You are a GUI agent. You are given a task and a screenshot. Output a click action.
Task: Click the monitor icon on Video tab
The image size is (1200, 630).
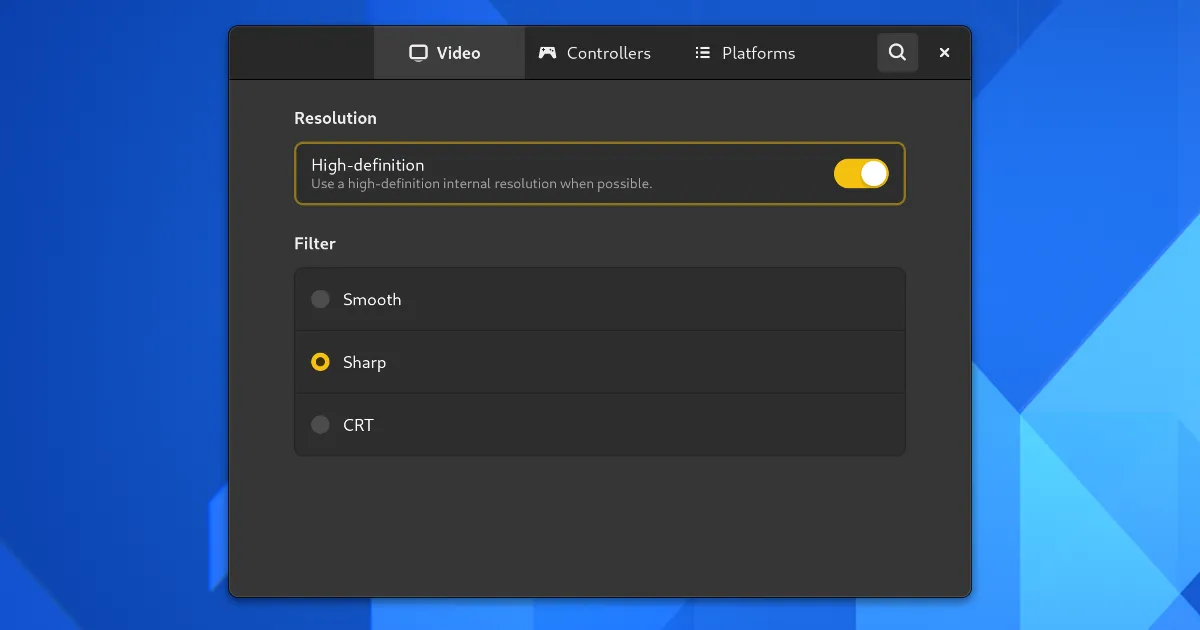[418, 53]
